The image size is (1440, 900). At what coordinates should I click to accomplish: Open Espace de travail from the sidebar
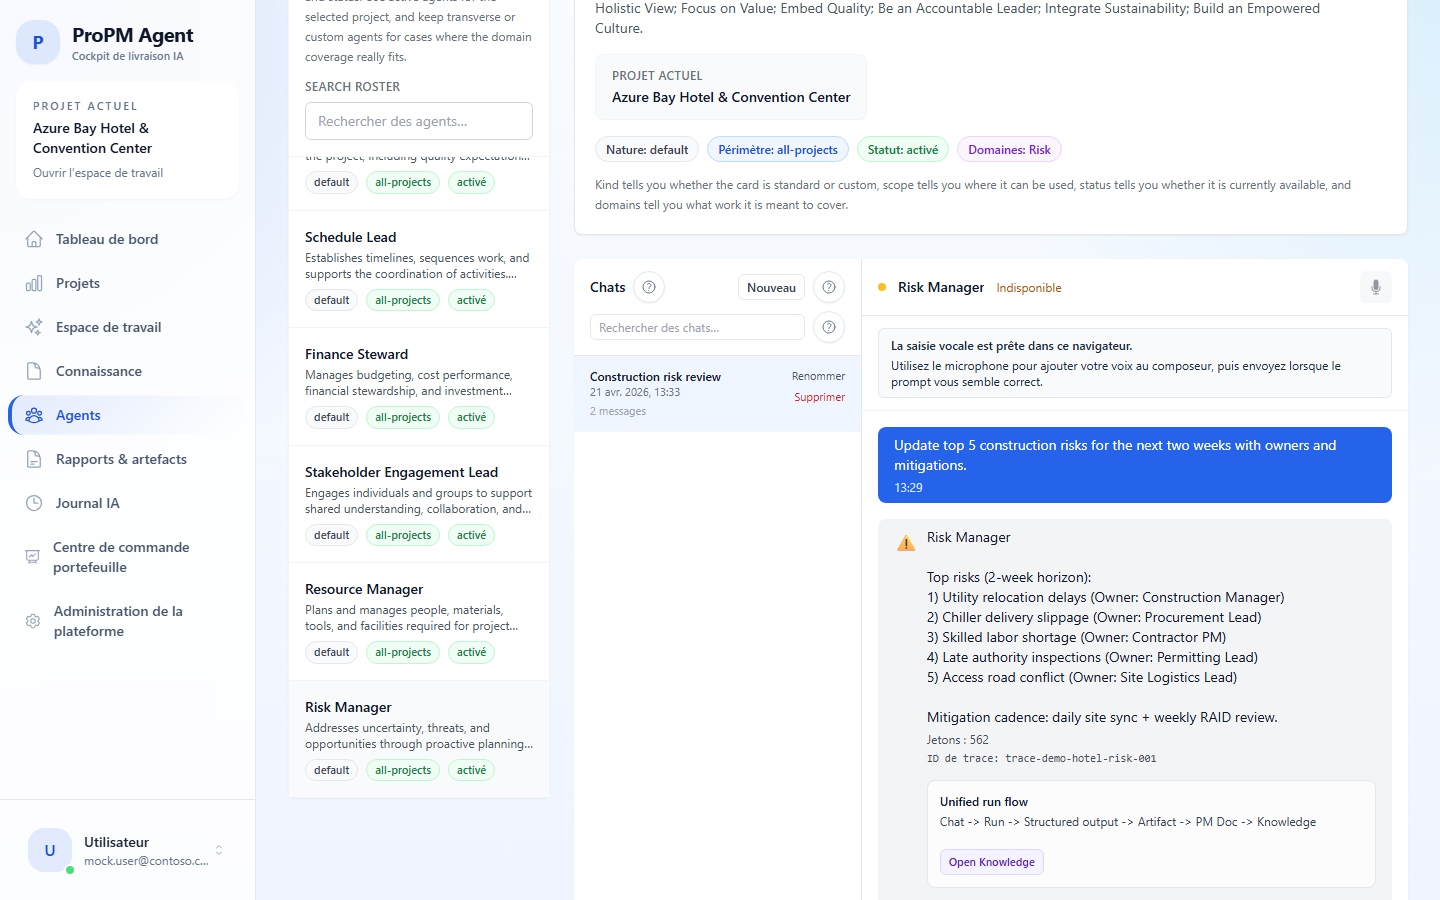coord(107,327)
